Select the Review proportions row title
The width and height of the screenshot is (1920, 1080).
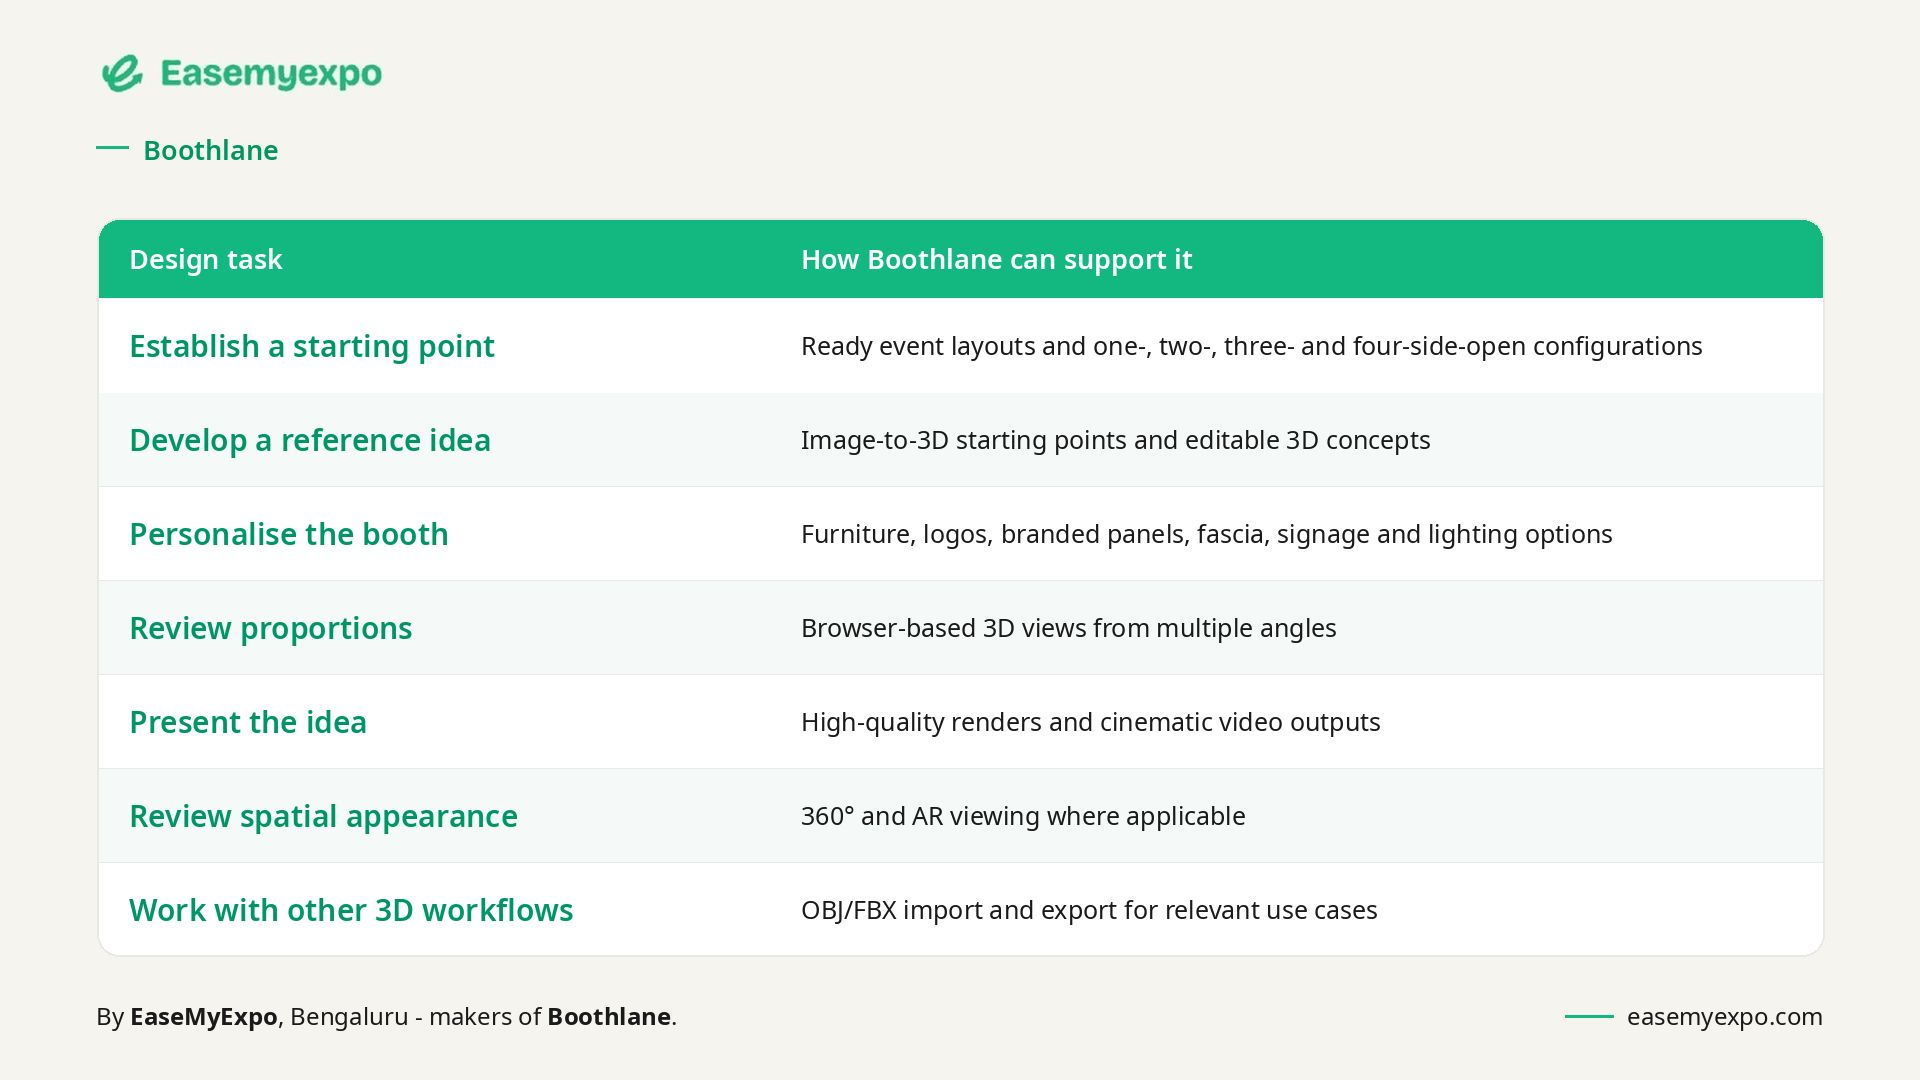[x=271, y=628]
